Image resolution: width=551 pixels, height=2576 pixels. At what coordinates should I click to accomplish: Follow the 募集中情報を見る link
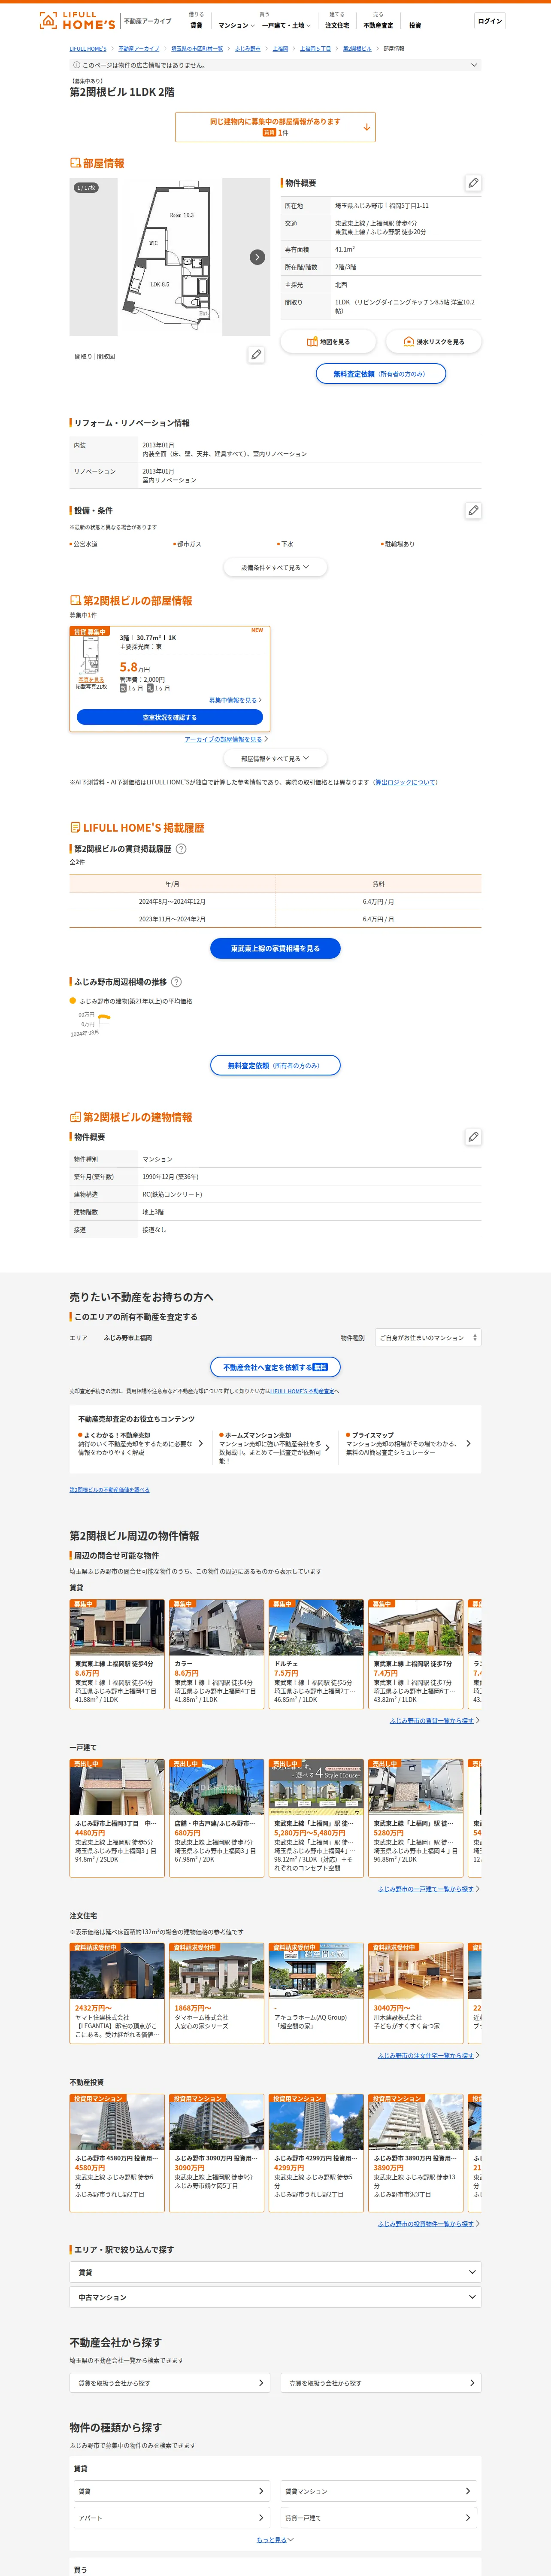point(235,700)
